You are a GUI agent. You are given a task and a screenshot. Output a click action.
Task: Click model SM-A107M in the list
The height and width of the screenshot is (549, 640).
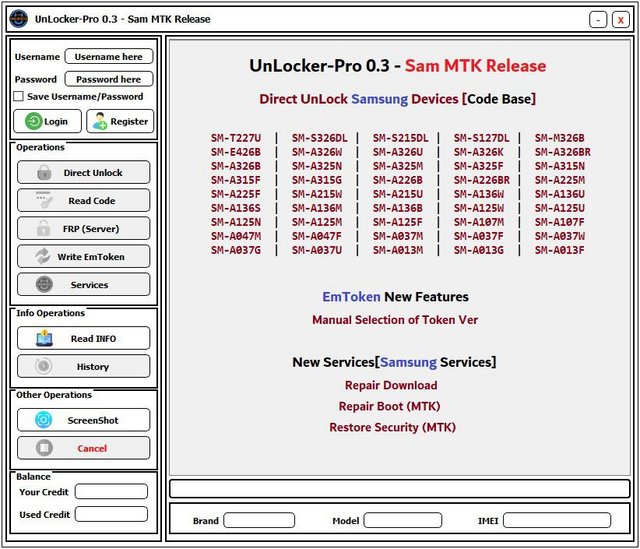coord(479,222)
